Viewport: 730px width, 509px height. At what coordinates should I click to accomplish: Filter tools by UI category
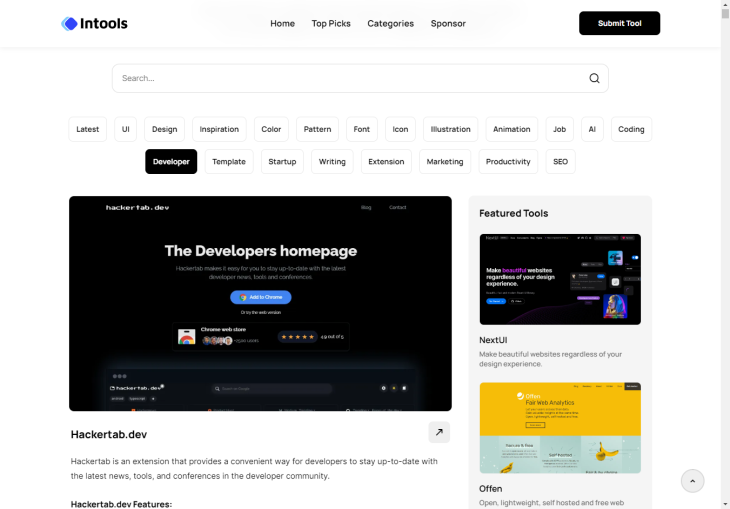click(125, 129)
